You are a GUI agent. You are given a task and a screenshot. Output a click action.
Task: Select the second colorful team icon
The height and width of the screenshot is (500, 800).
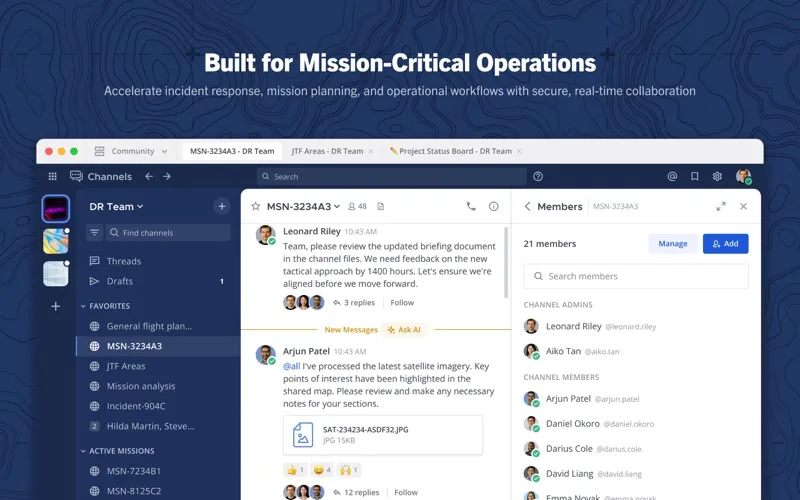56,241
